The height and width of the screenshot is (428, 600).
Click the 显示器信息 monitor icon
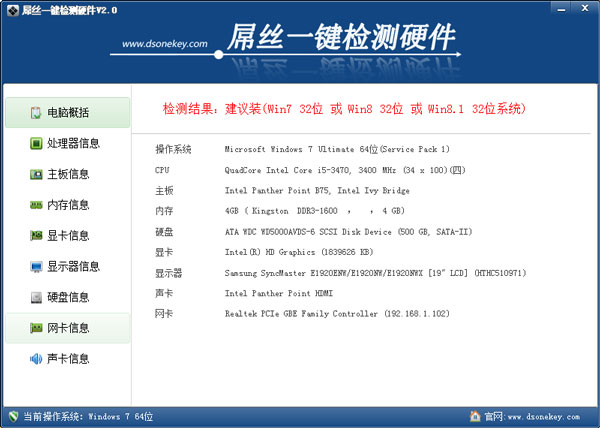36,267
